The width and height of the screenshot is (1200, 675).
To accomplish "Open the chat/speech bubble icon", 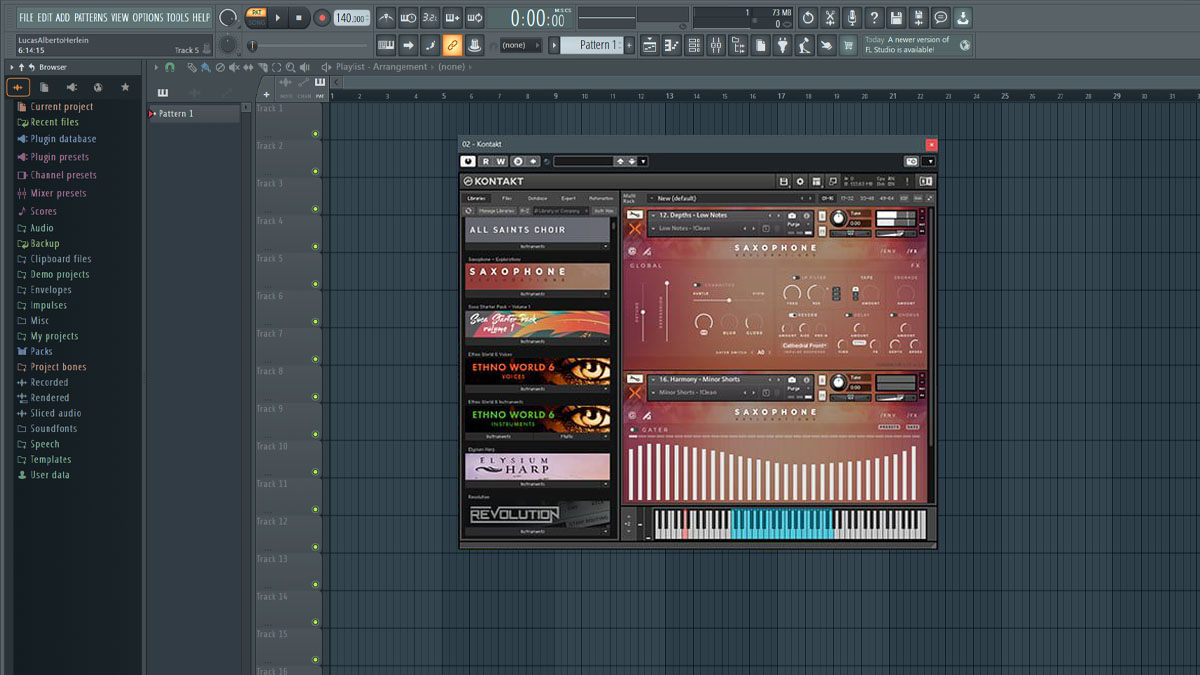I will pos(940,18).
